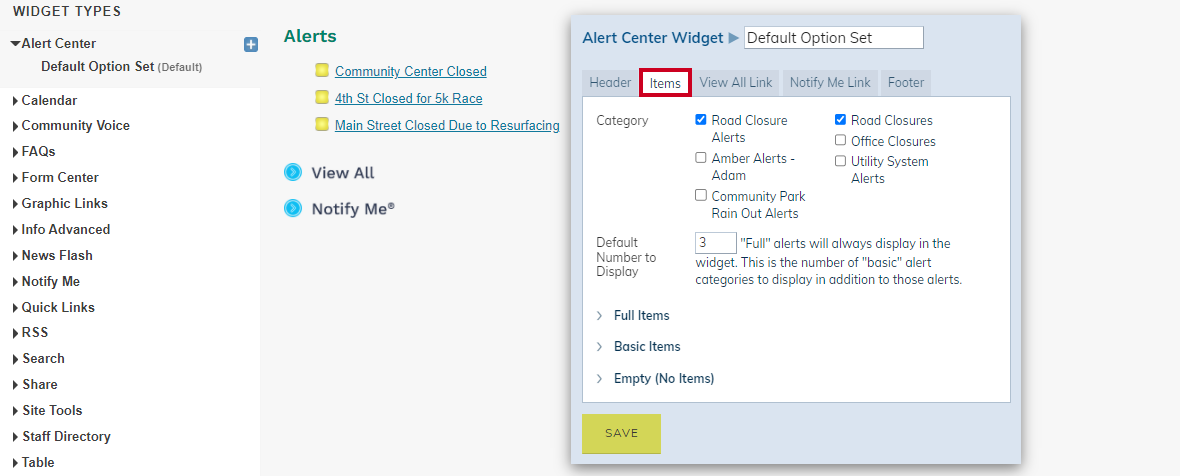Click the blue plus icon beside Alert Center
The image size is (1180, 476).
(251, 45)
